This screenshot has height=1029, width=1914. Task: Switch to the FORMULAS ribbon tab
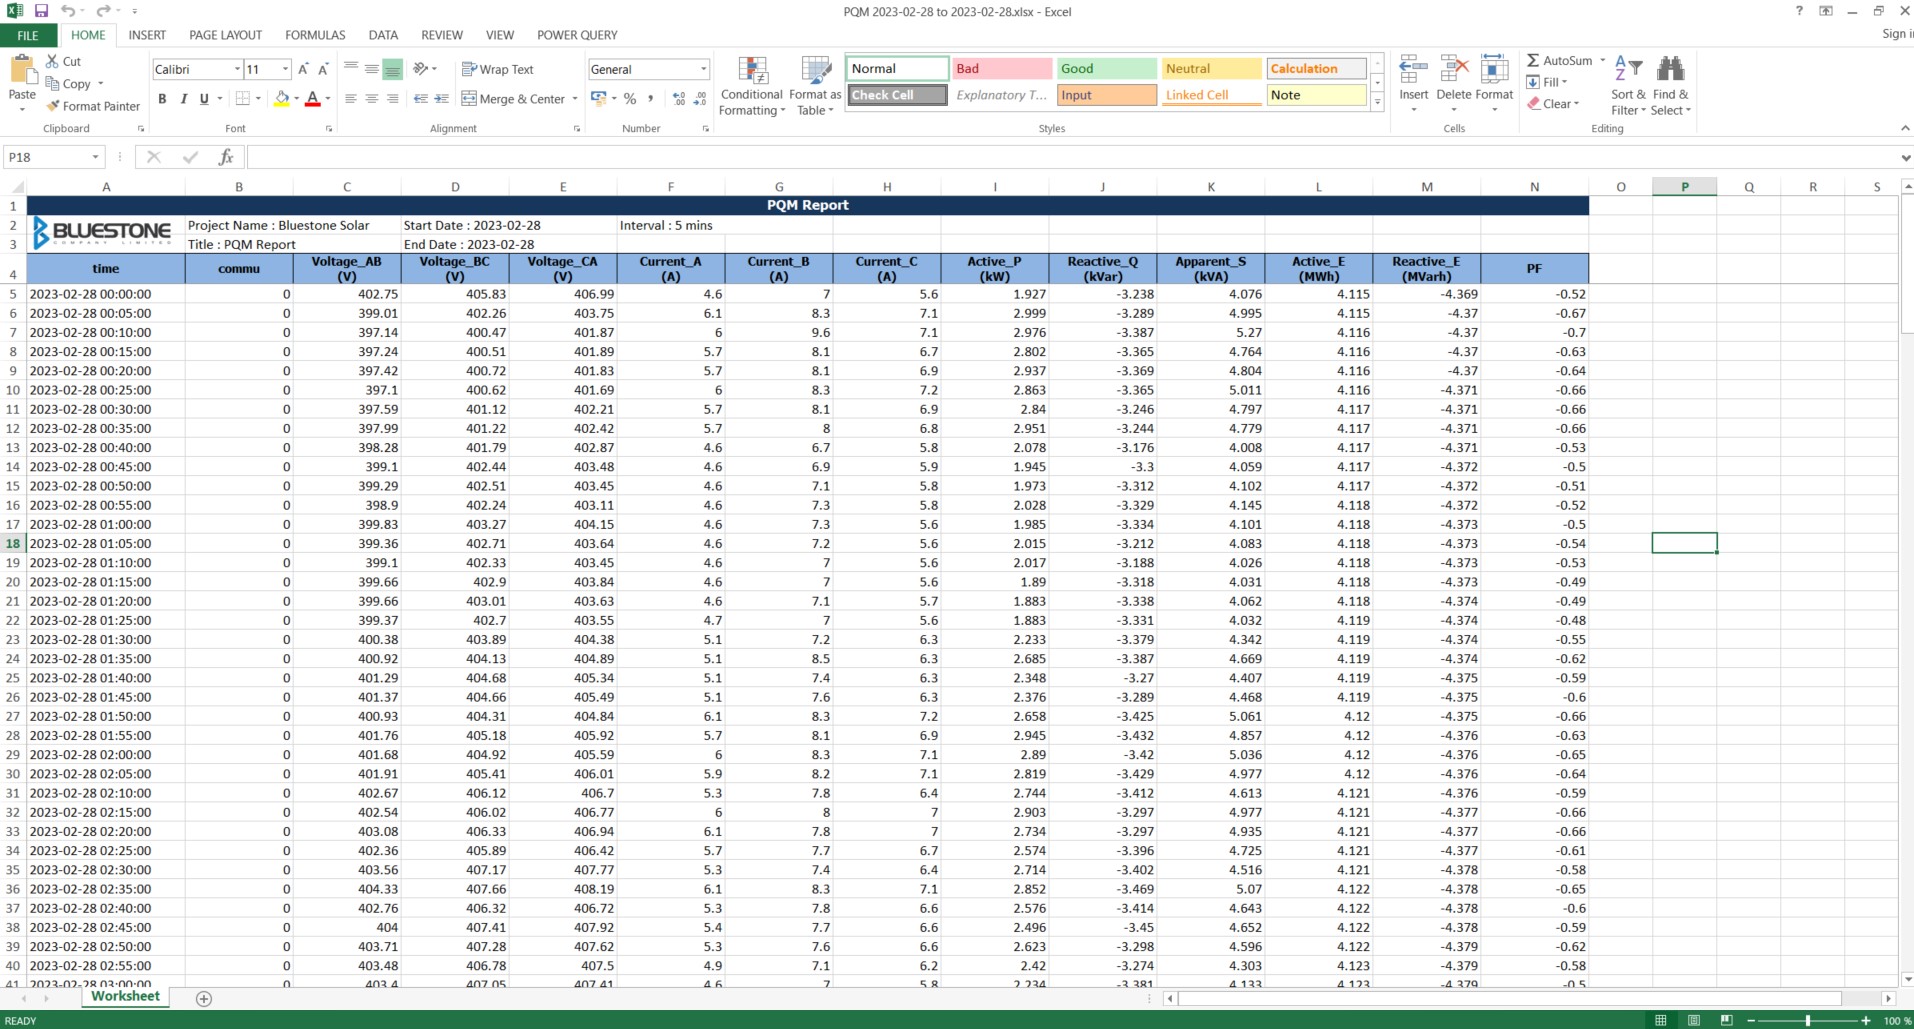point(315,35)
